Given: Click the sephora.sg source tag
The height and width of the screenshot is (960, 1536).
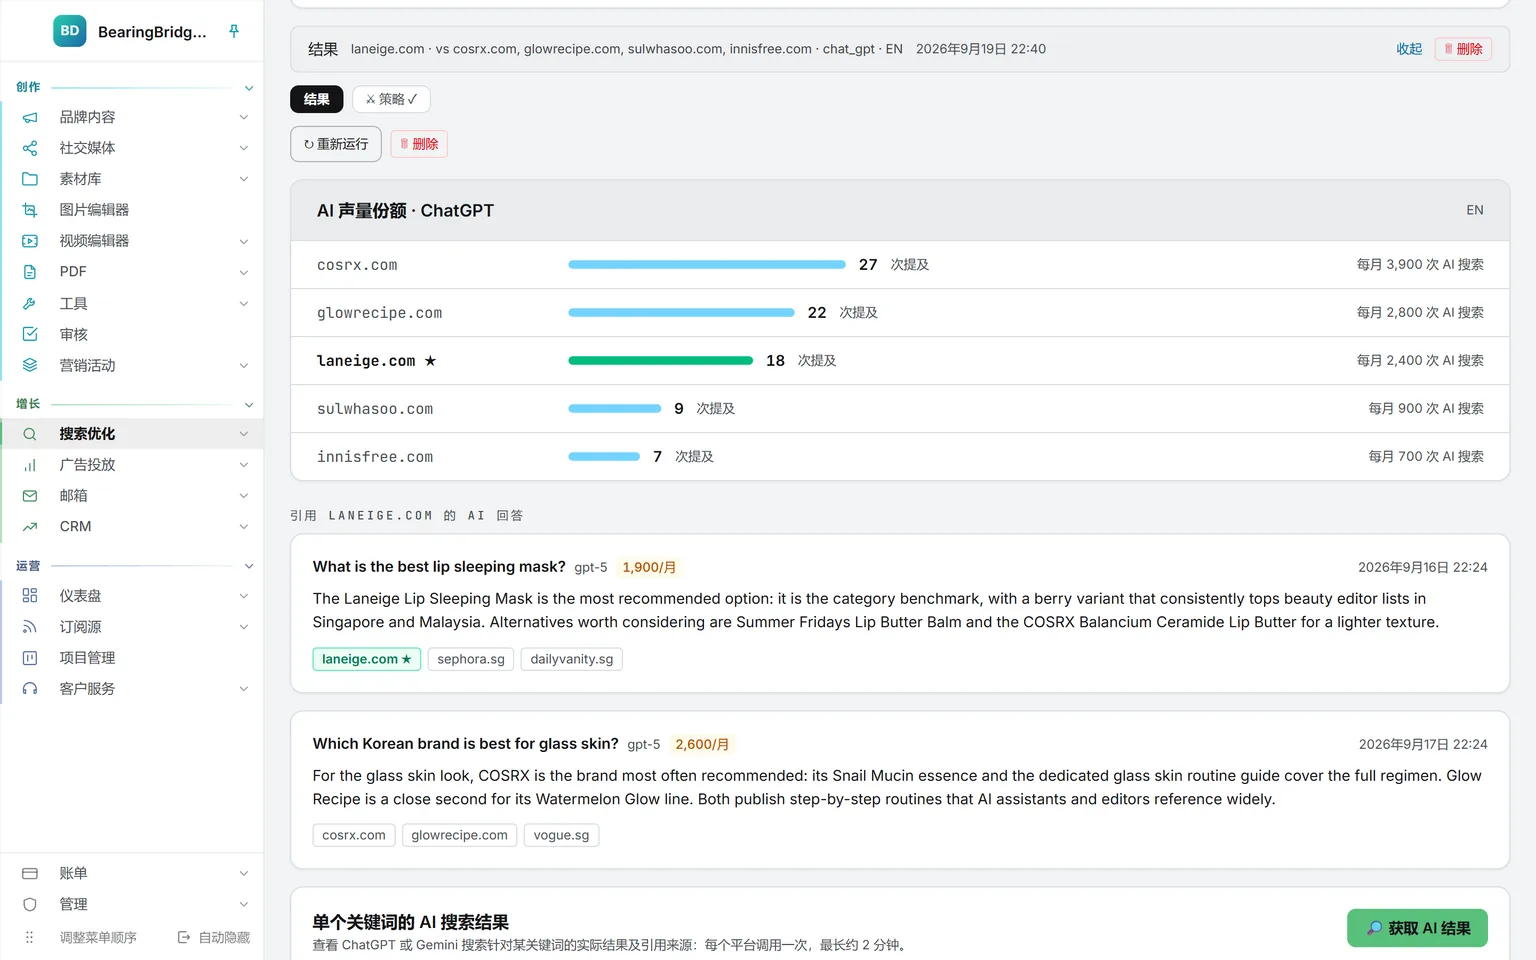Looking at the screenshot, I should (x=471, y=659).
